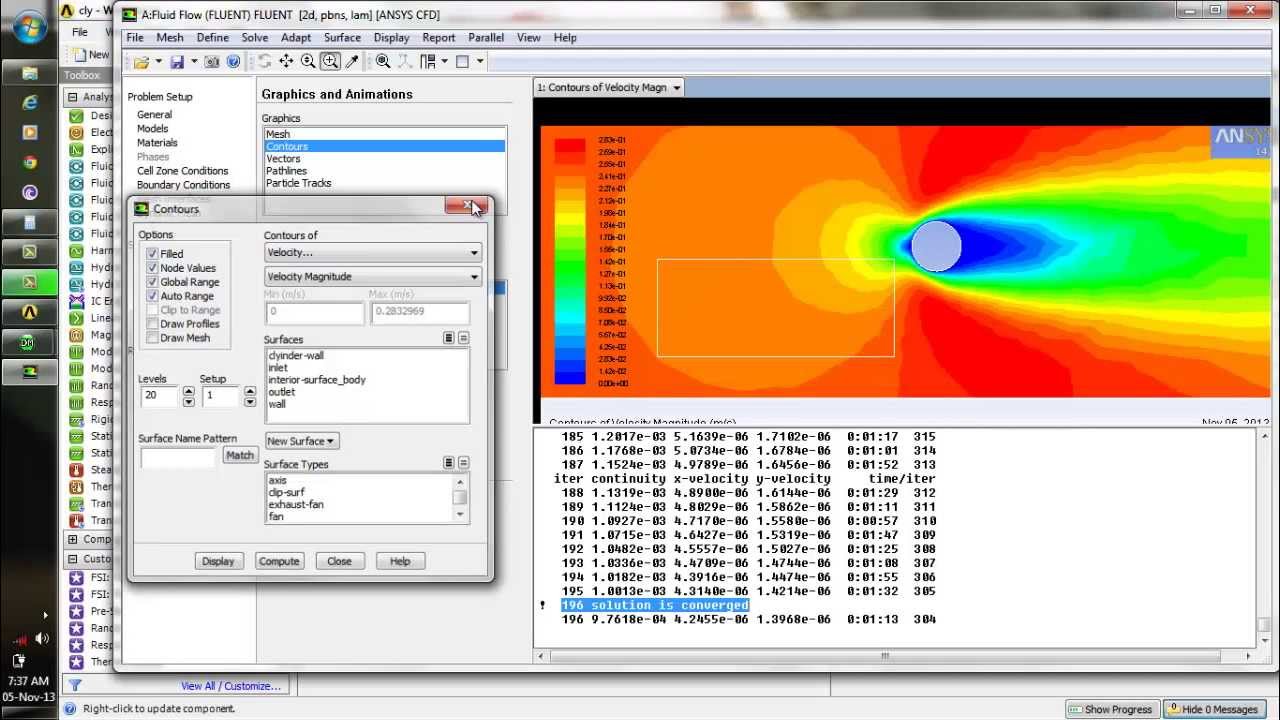Click the Hide 0 Messages button
Screen dimensions: 1280x720
[1212, 709]
